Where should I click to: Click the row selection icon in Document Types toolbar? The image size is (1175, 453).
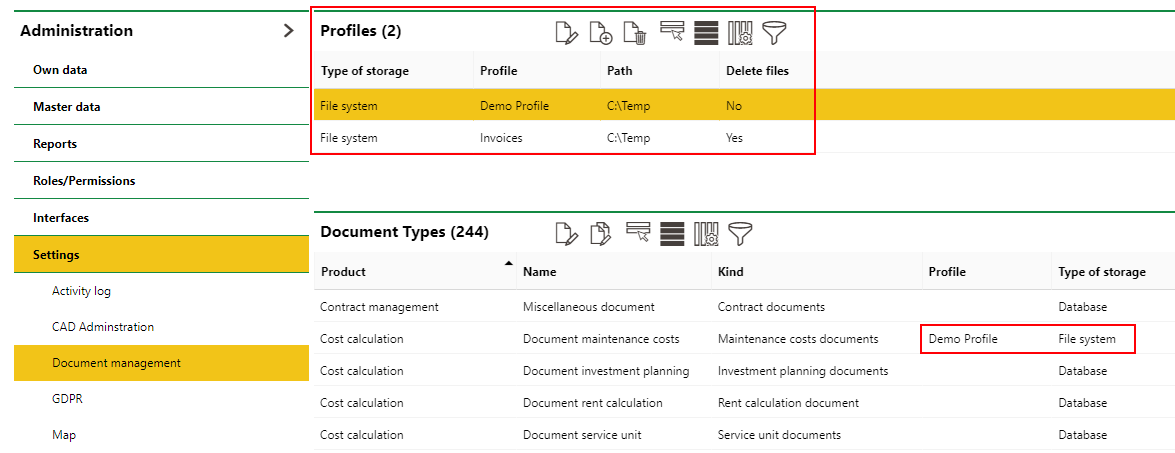click(637, 231)
